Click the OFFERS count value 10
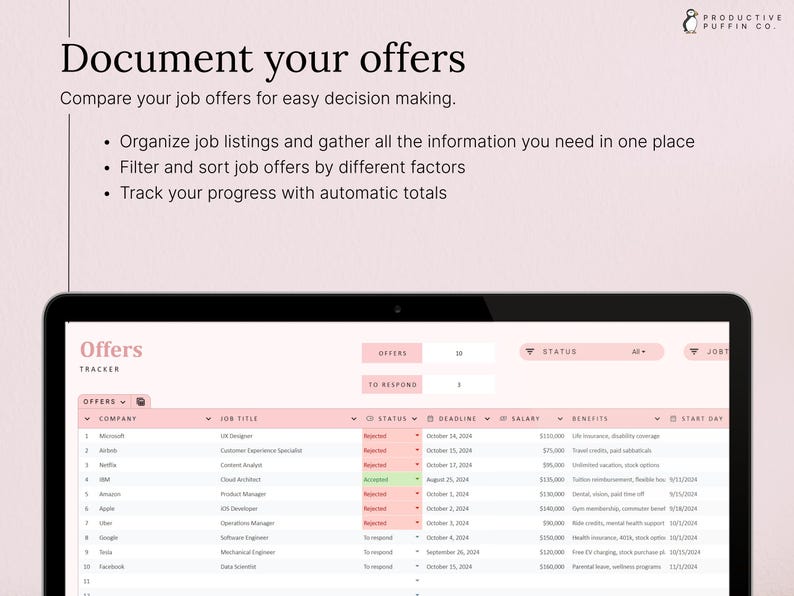This screenshot has height=596, width=794. tap(459, 353)
